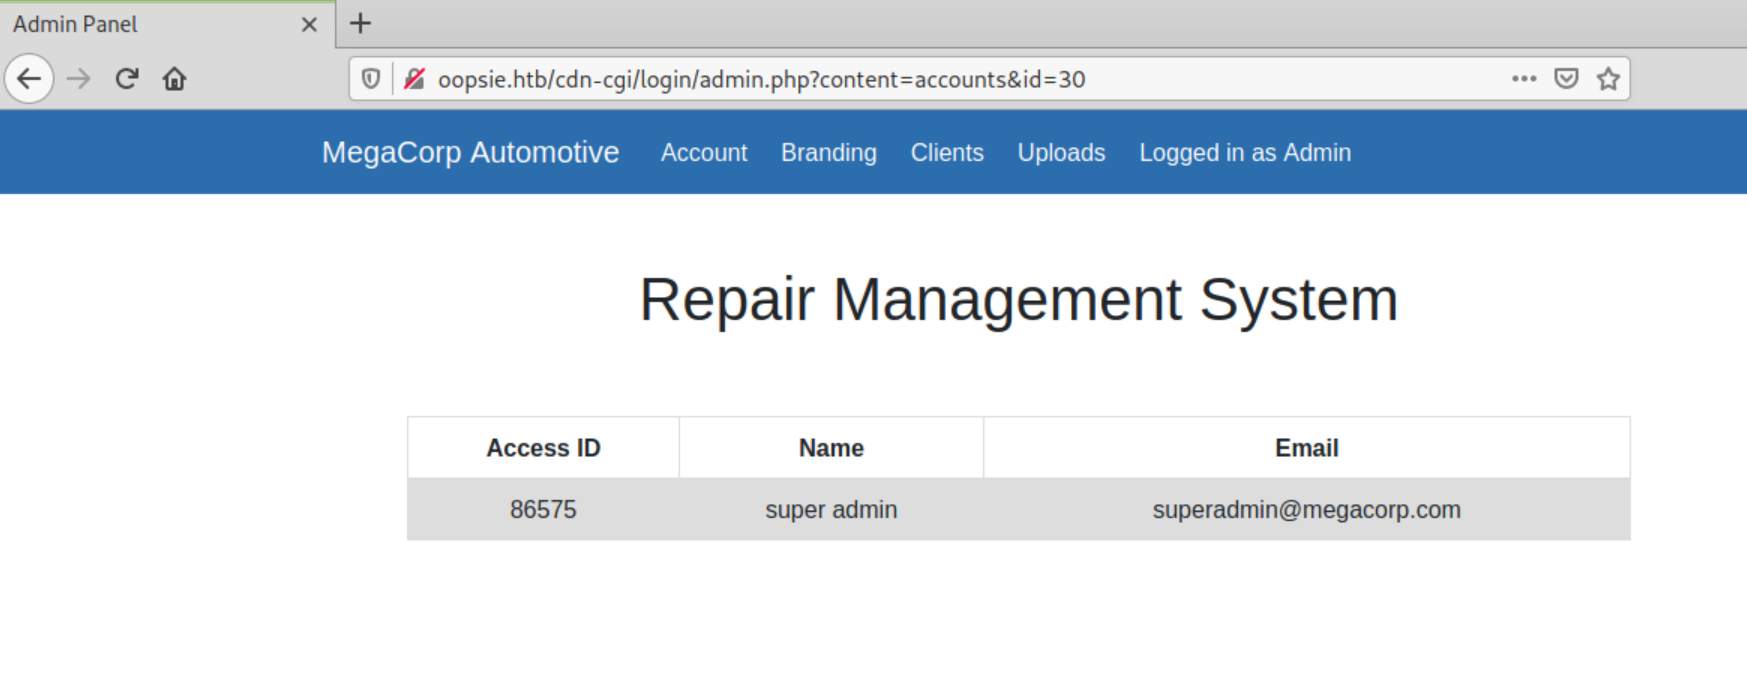Open the Account menu item

point(703,153)
